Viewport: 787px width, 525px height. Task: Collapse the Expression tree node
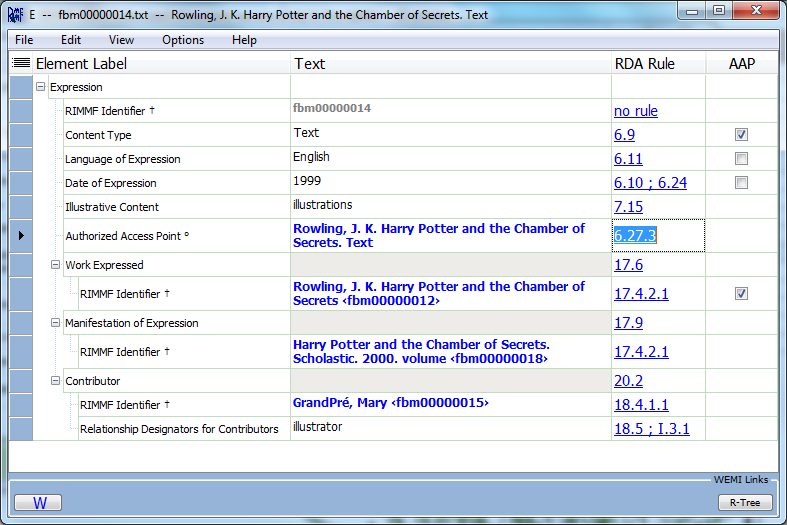41,87
